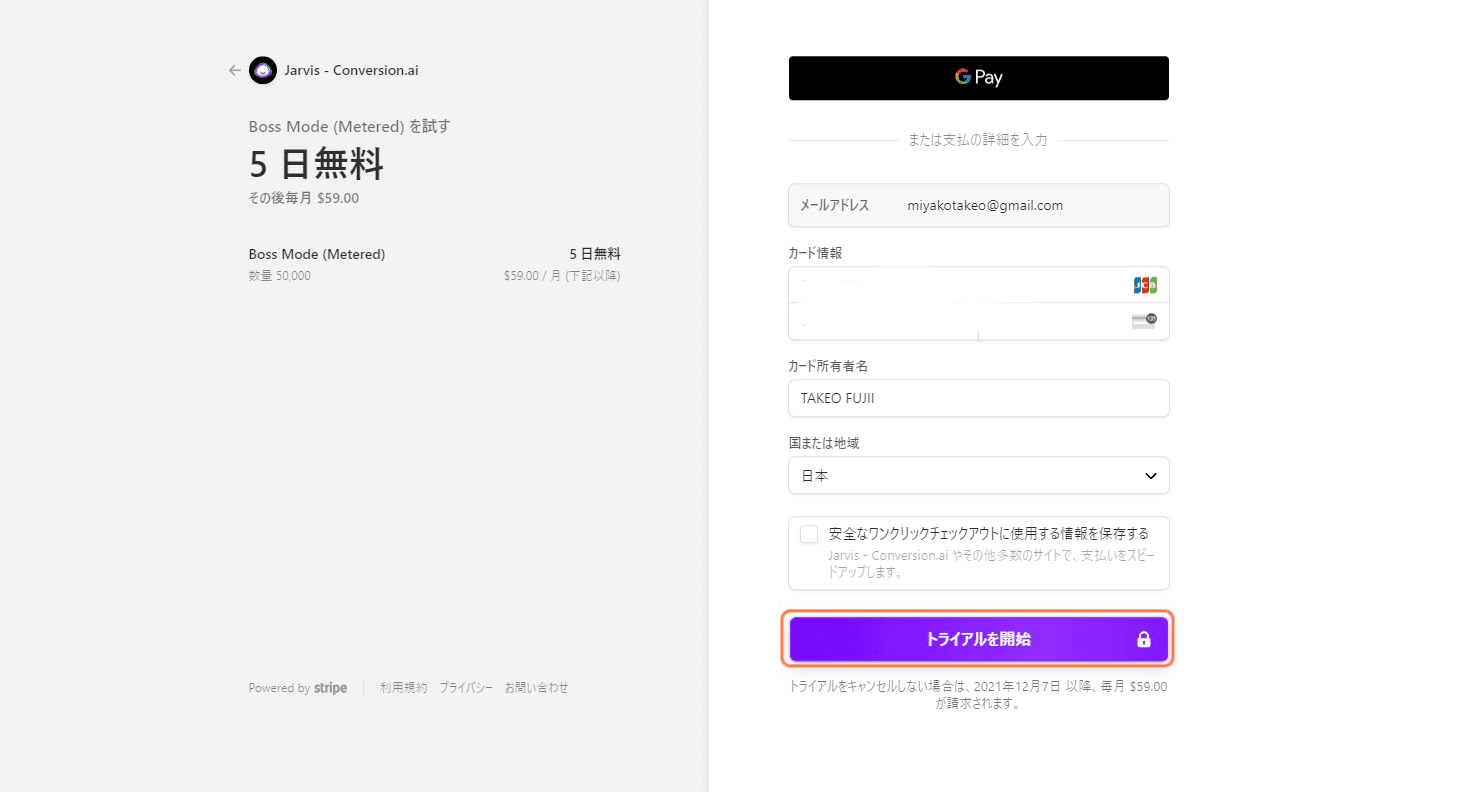Enable the save info for one-click checkout checkbox

point(809,534)
